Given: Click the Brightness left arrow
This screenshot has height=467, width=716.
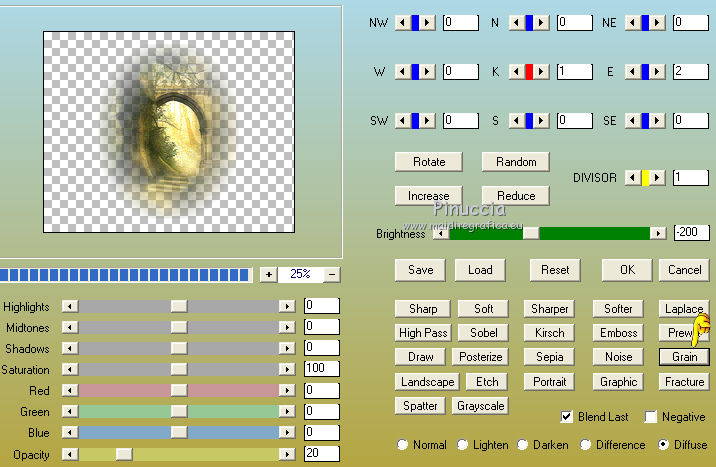Looking at the screenshot, I should coord(441,233).
